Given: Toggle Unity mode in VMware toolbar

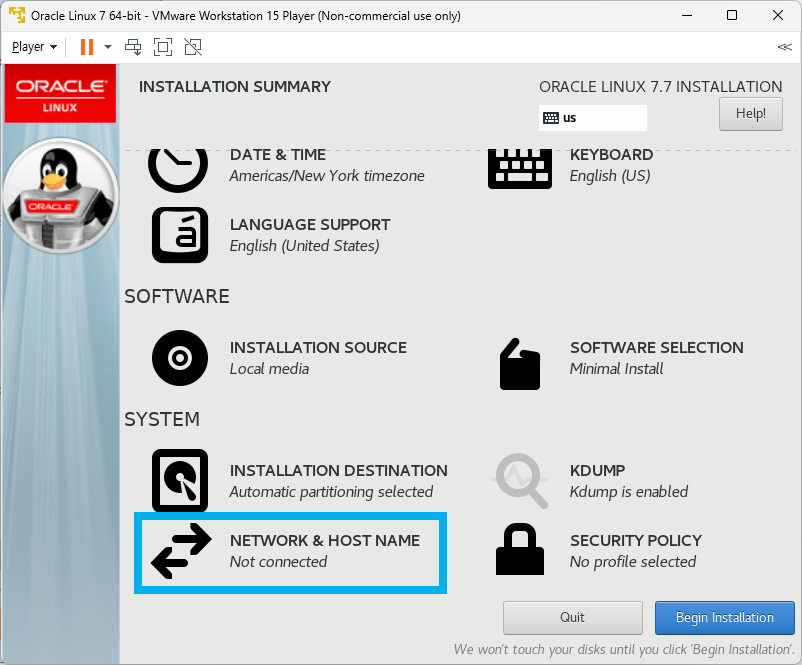Looking at the screenshot, I should (193, 47).
